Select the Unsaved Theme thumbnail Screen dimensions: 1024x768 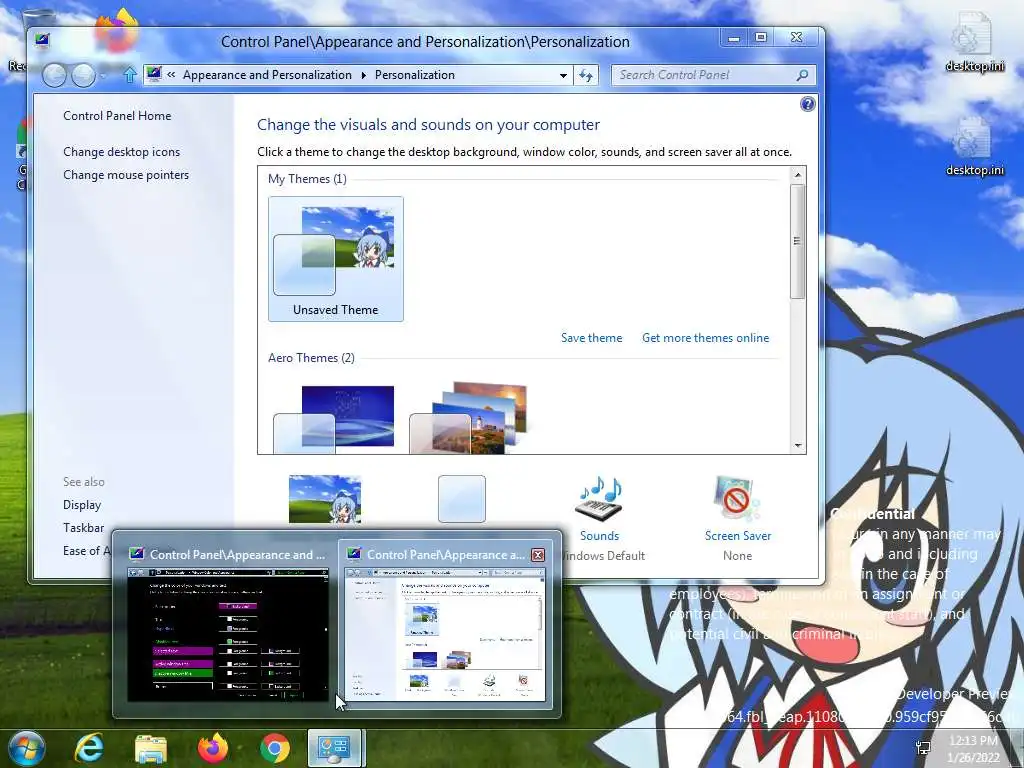click(x=336, y=259)
